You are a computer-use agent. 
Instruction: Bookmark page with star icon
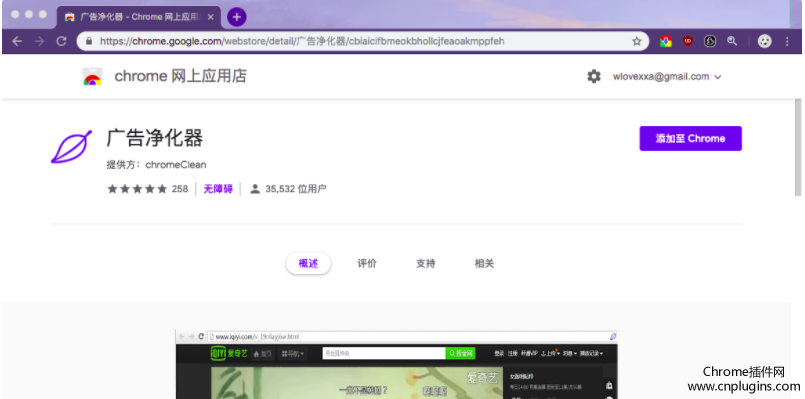pyautogui.click(x=637, y=42)
